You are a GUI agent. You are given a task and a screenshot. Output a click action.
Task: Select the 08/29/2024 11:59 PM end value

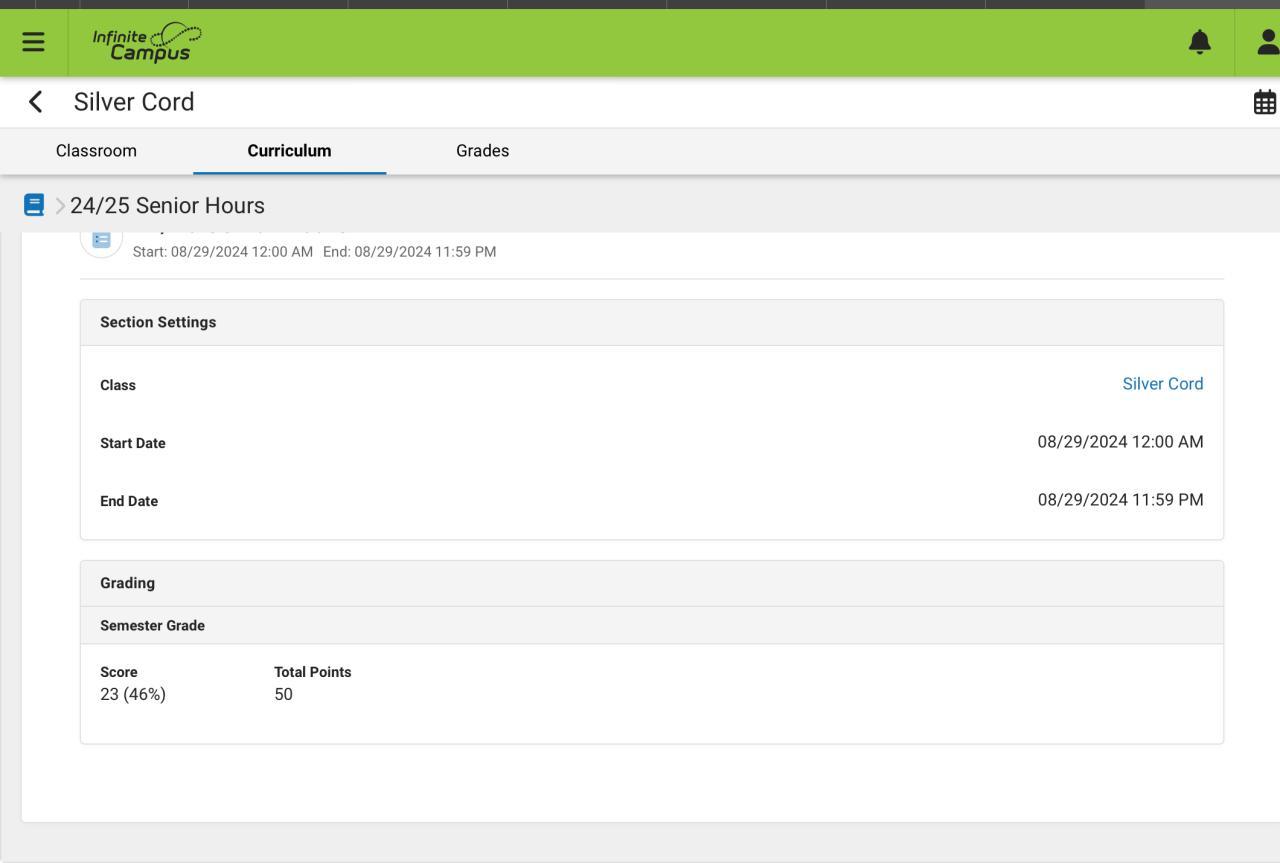[1120, 500]
